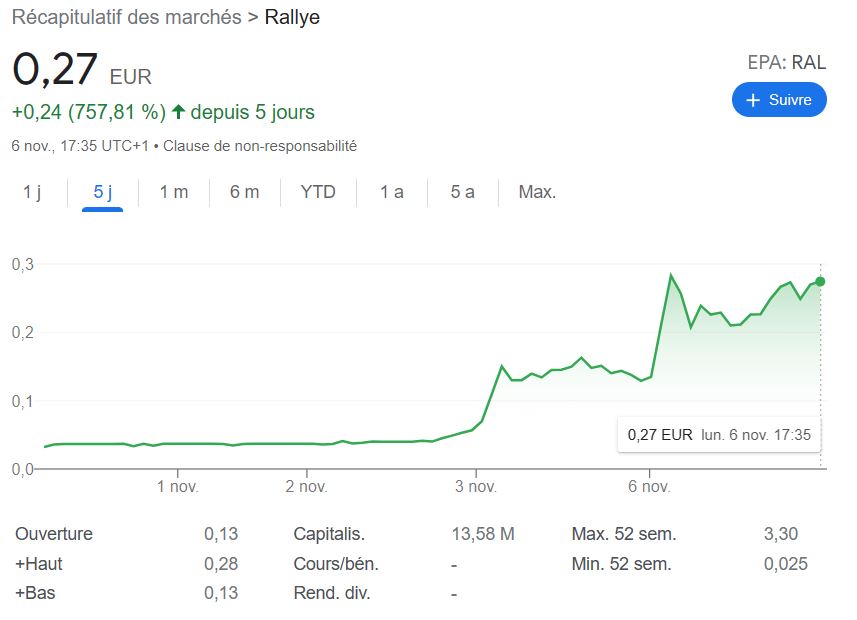857x620 pixels.
Task: Open Récapitulatif des marchés breadcrumb link
Action: tap(126, 17)
